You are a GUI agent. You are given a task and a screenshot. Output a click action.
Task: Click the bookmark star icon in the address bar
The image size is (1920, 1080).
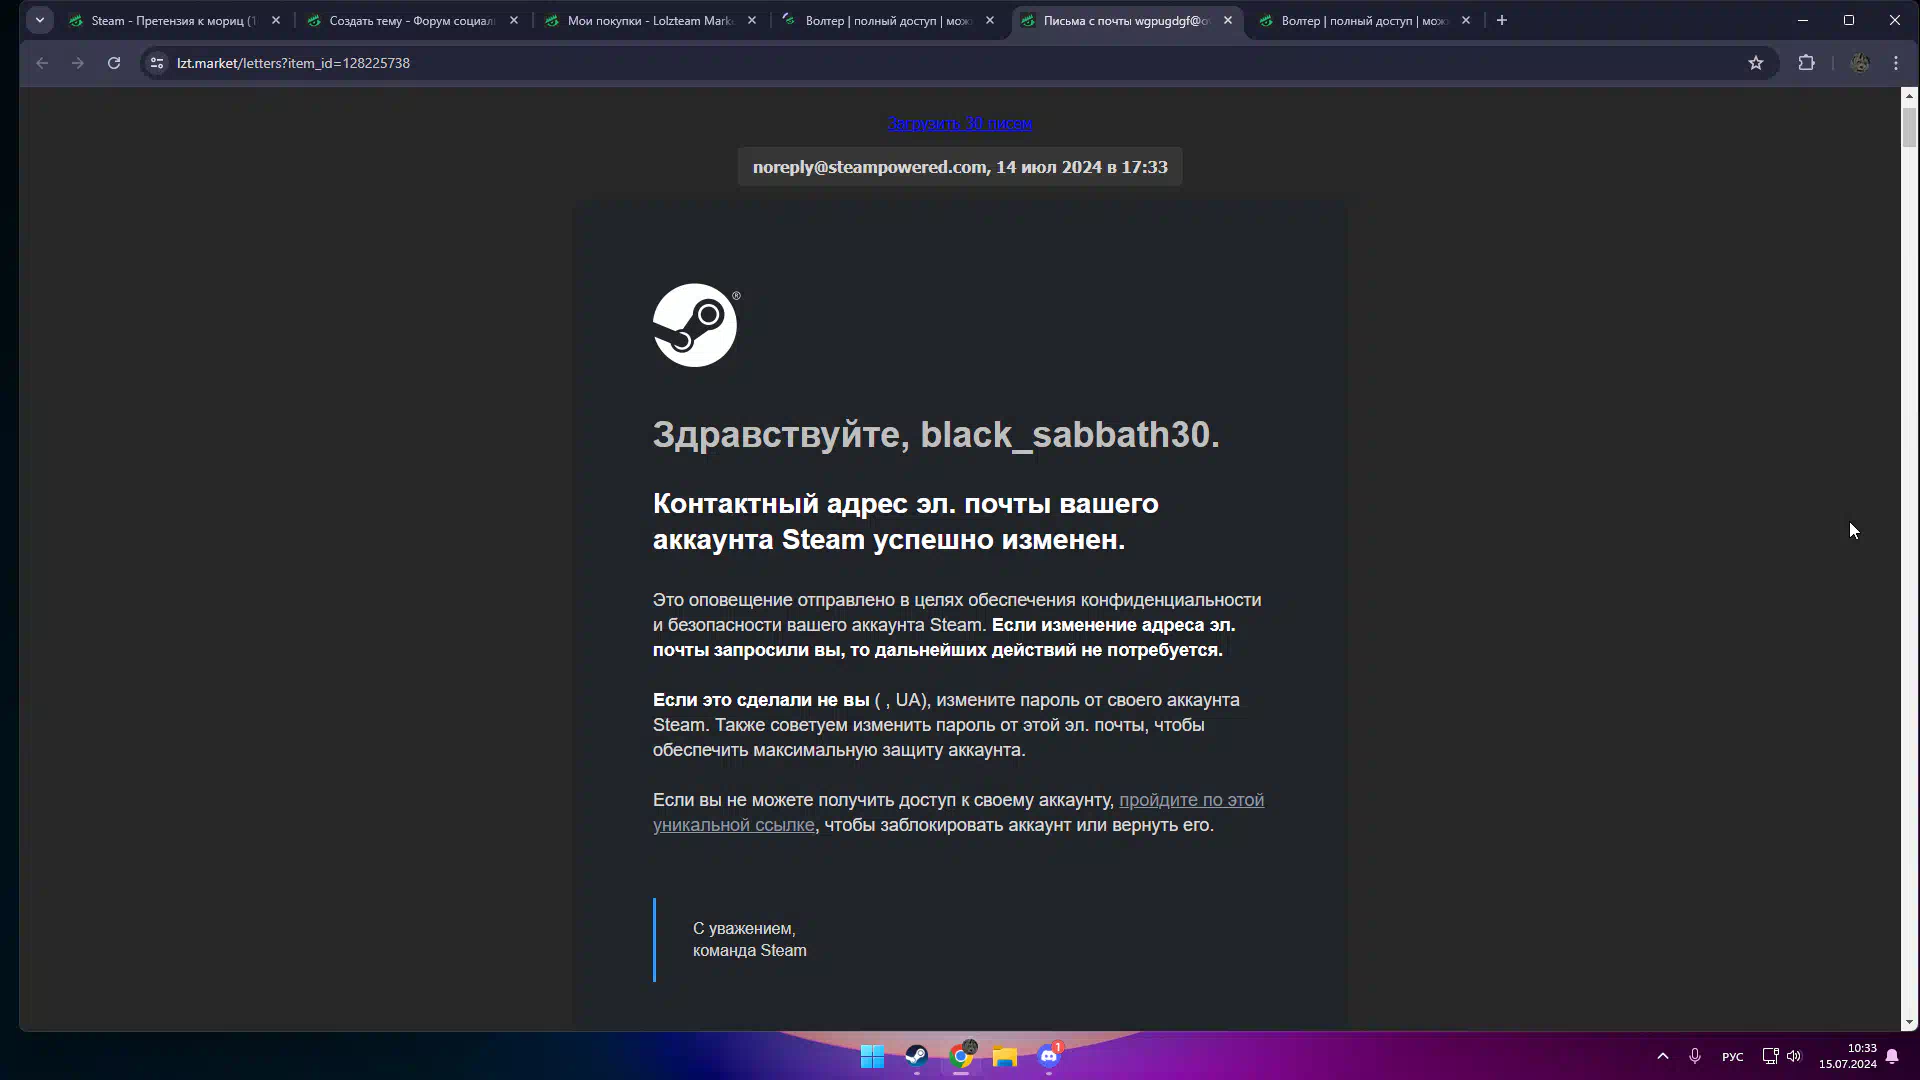point(1755,63)
